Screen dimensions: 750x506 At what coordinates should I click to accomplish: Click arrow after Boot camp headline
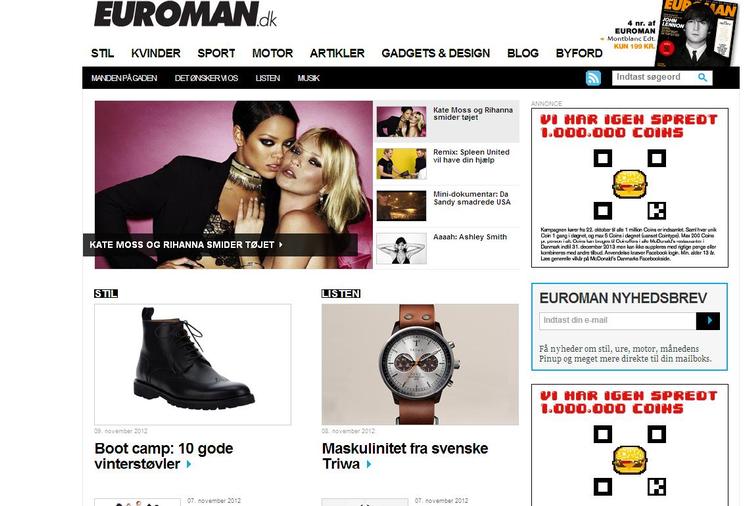coord(189,464)
